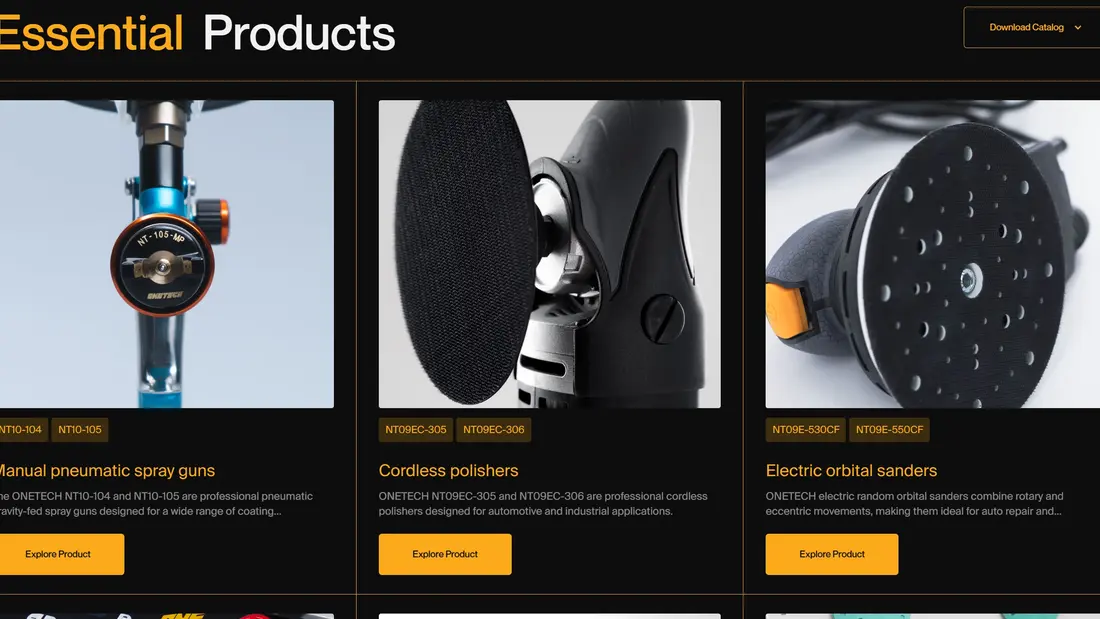This screenshot has height=619, width=1100.
Task: Open the Electric orbital sanders title link
Action: pos(851,470)
